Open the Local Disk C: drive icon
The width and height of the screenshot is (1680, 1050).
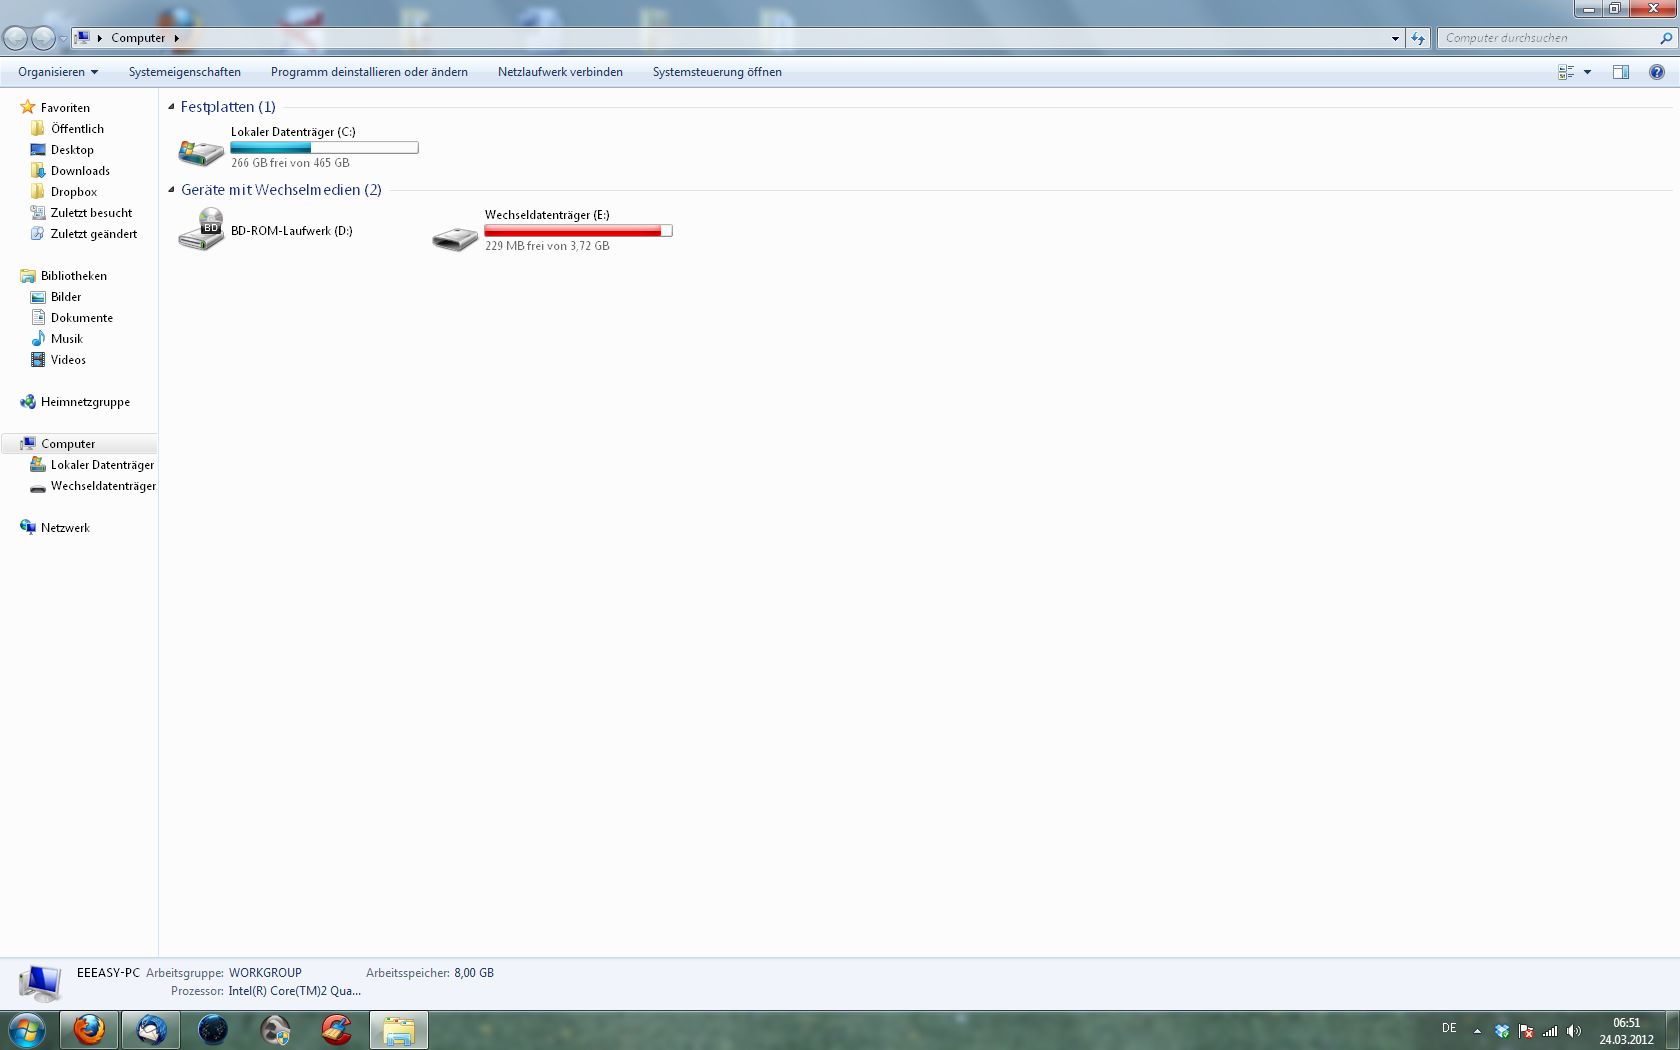point(201,152)
